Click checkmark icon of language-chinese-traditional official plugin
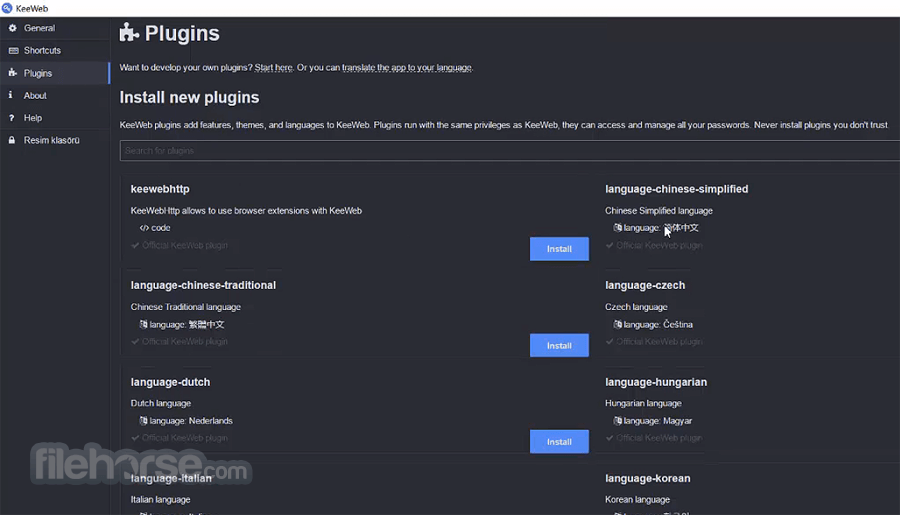 click(135, 342)
